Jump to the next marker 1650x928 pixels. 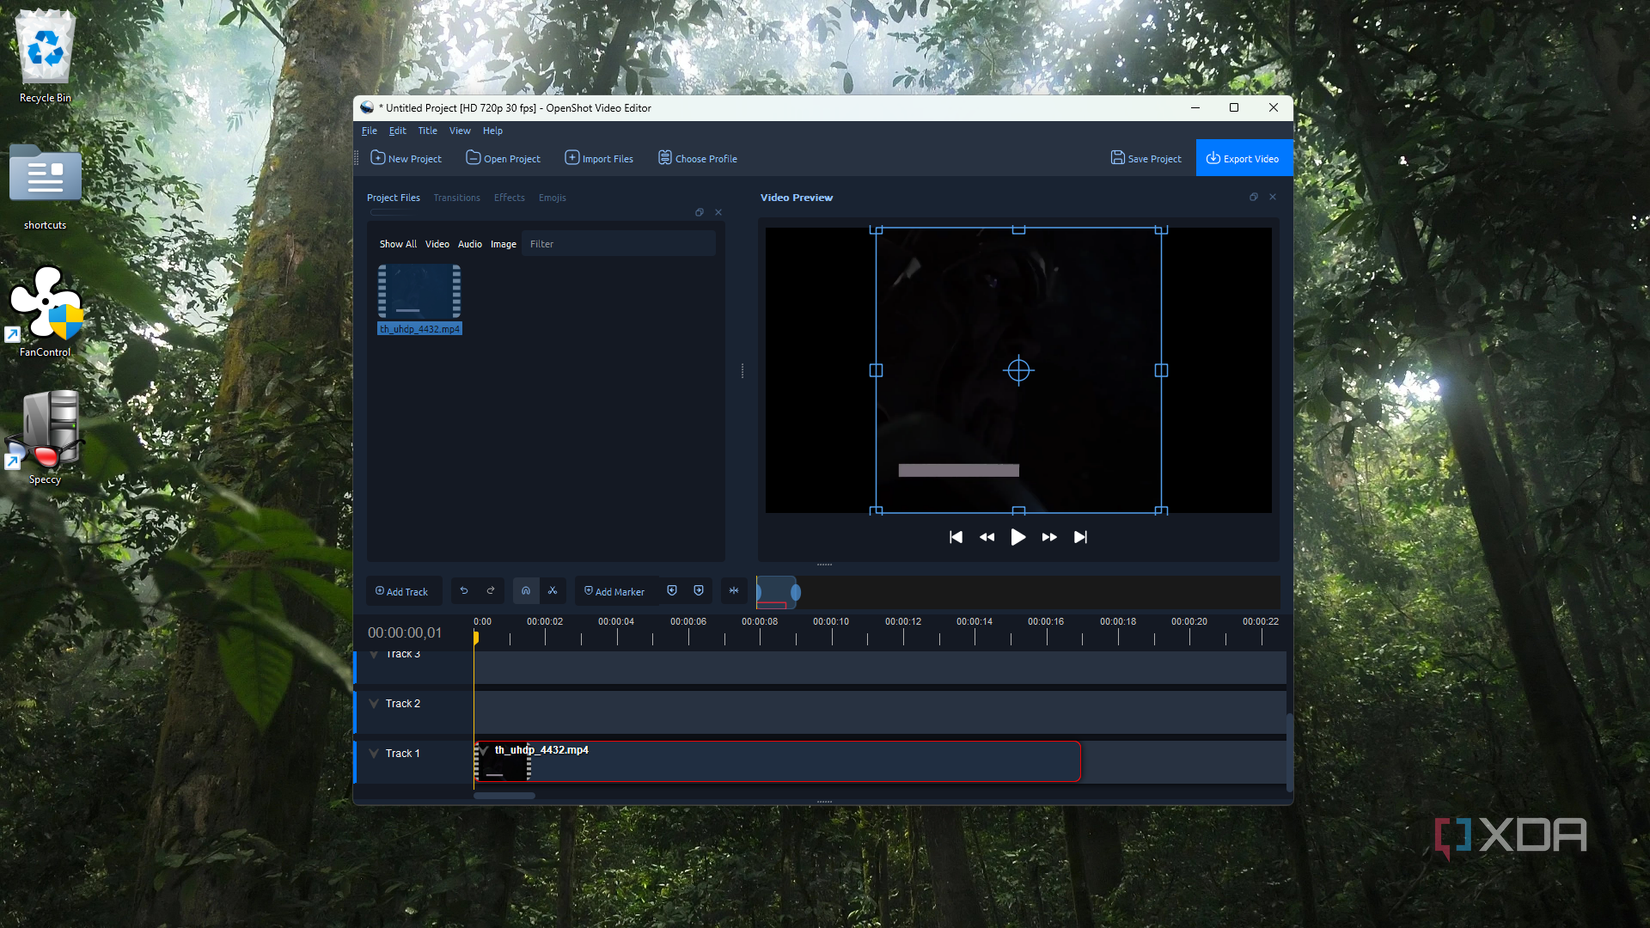(699, 591)
